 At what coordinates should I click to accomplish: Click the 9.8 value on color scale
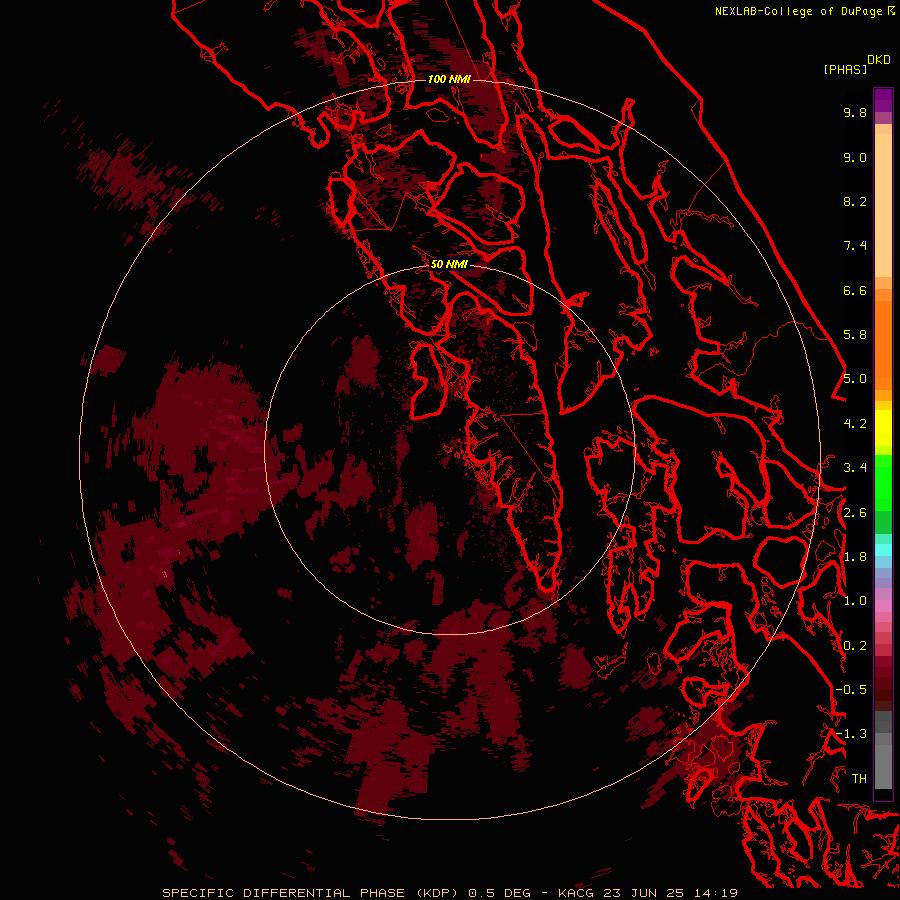(855, 112)
